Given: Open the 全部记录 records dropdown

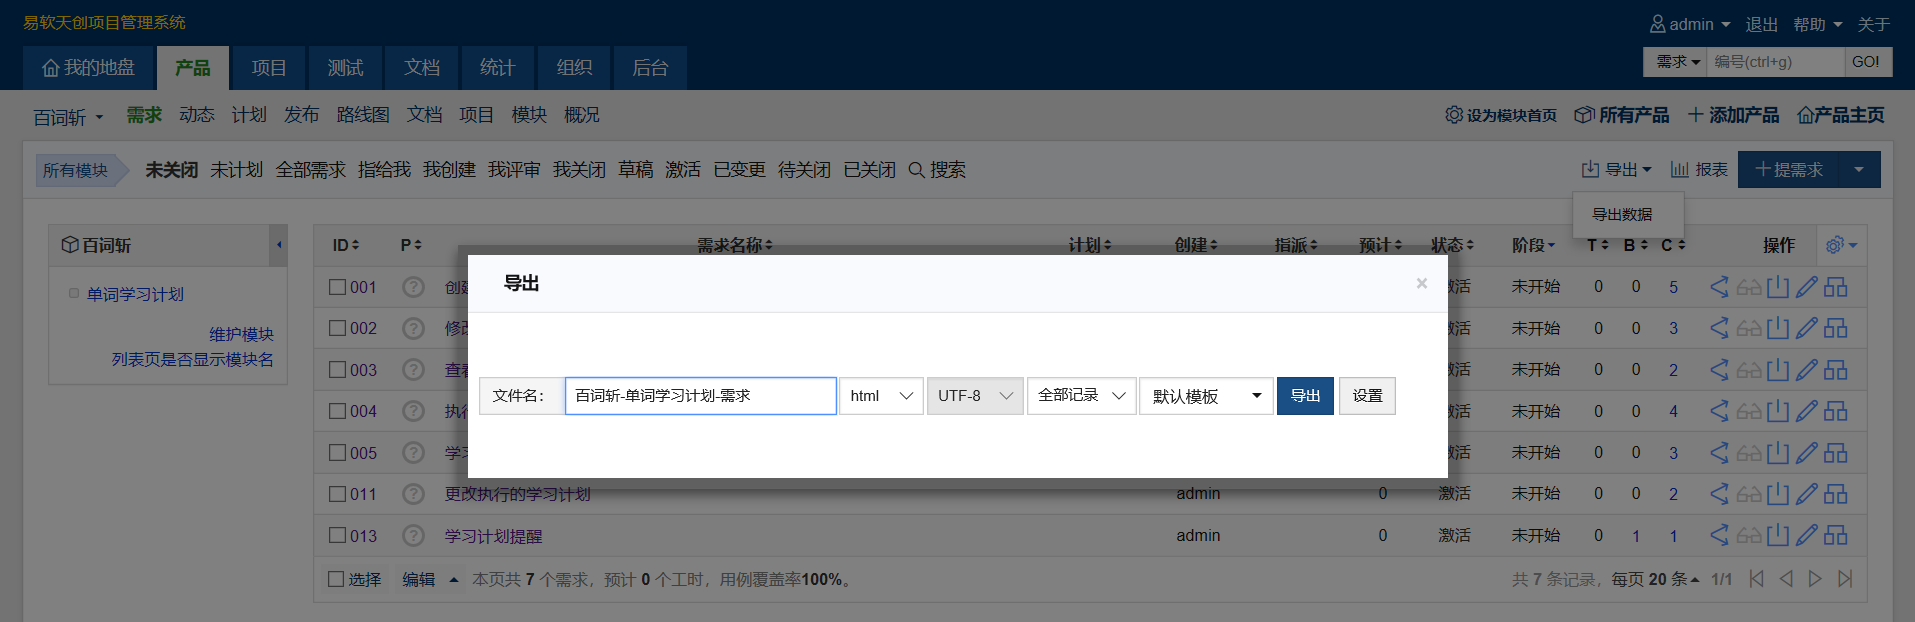Looking at the screenshot, I should point(1081,396).
